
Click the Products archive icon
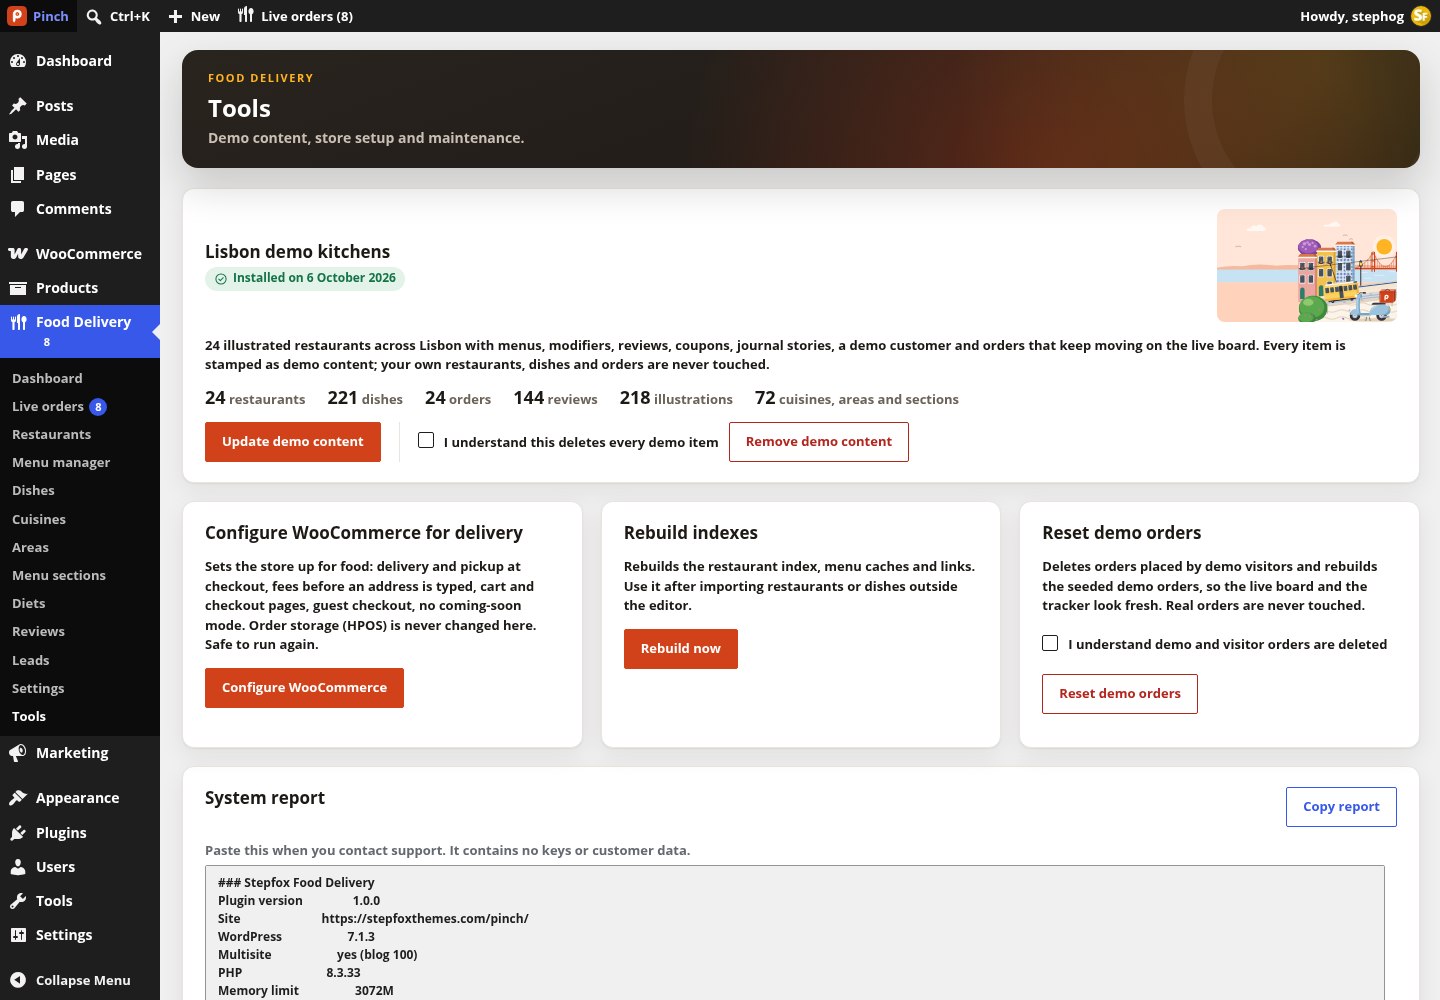click(x=18, y=288)
